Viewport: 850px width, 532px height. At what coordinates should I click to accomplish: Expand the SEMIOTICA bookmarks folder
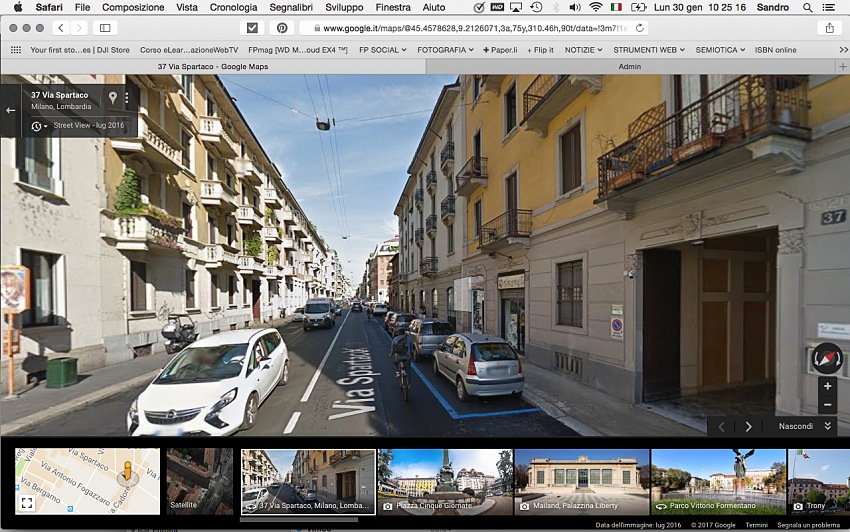coord(720,50)
